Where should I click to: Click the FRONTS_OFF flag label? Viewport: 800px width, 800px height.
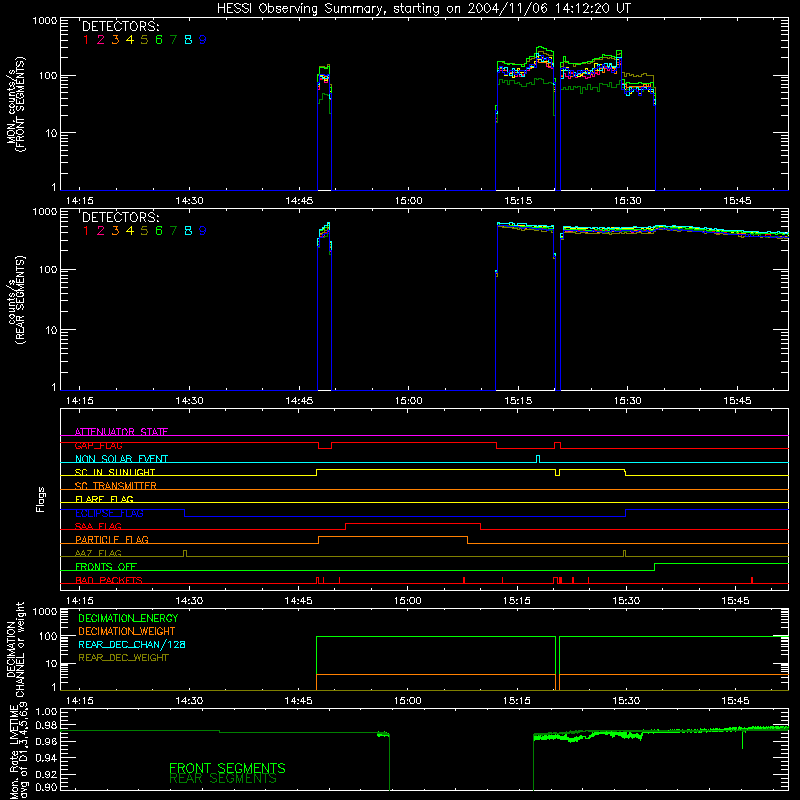pos(106,566)
